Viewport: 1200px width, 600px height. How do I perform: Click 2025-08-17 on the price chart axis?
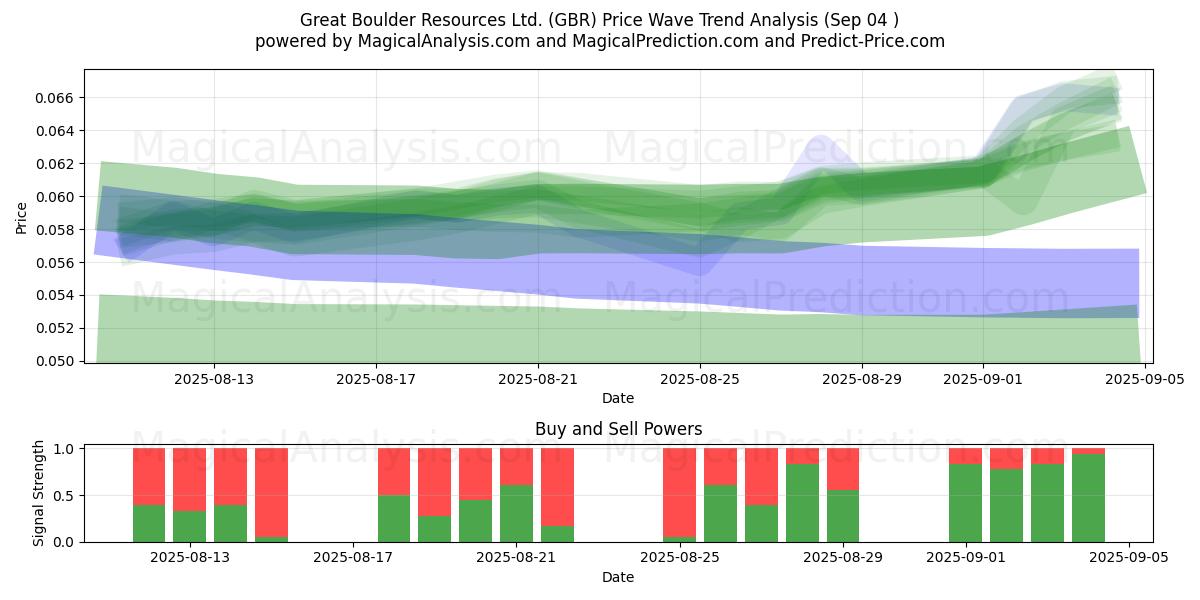tap(376, 379)
